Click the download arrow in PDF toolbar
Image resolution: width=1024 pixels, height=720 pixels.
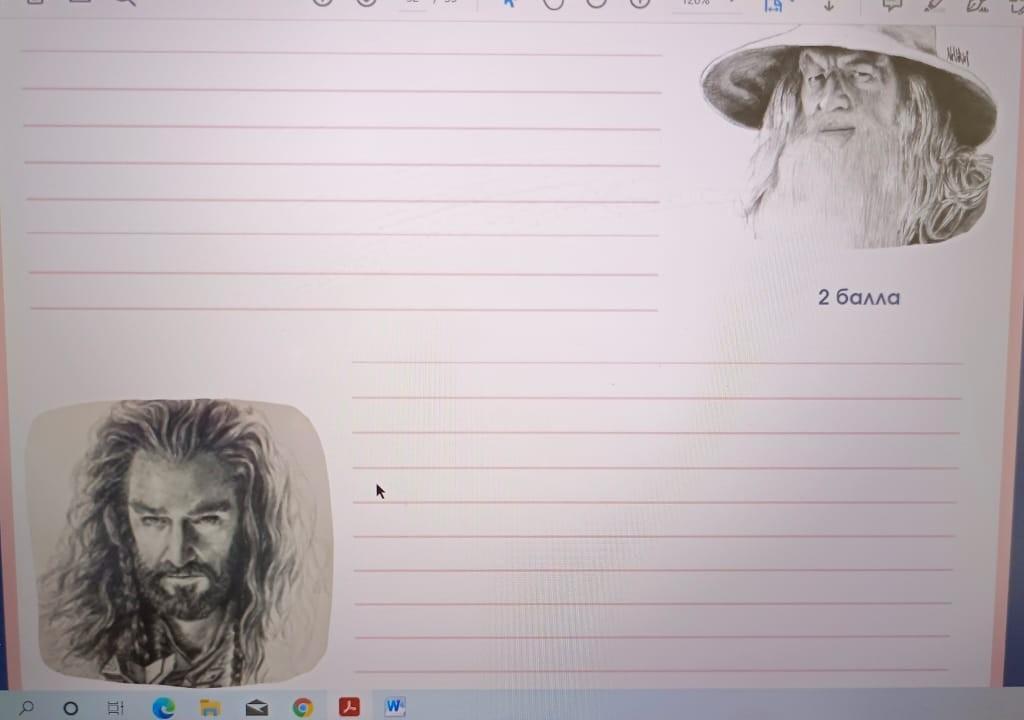tap(829, 5)
